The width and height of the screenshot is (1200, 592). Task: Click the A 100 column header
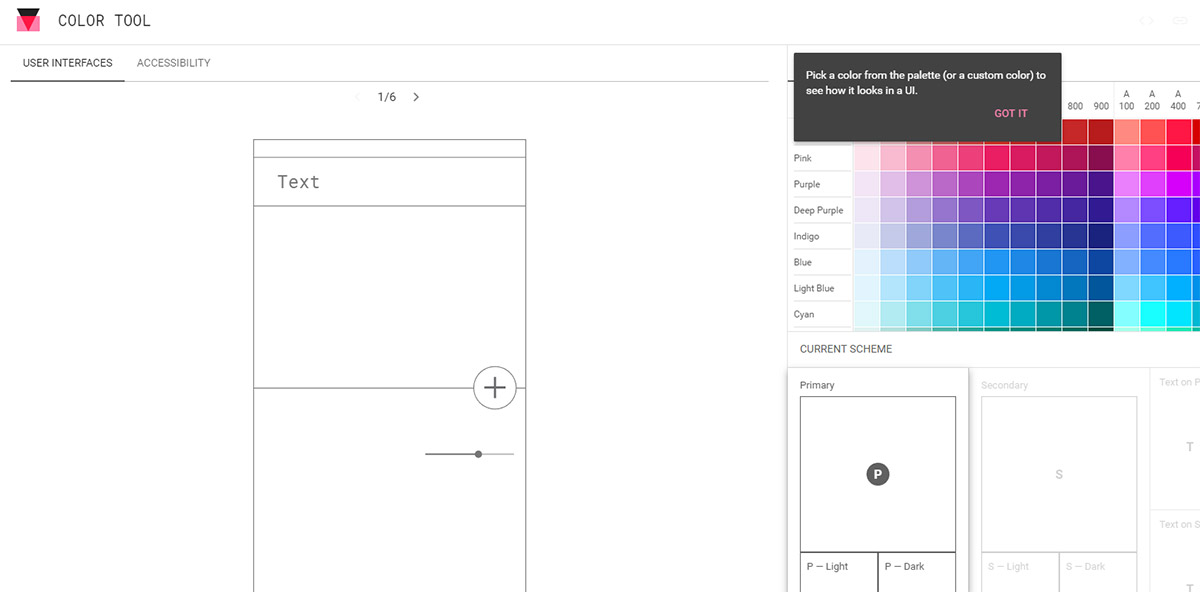[1127, 100]
